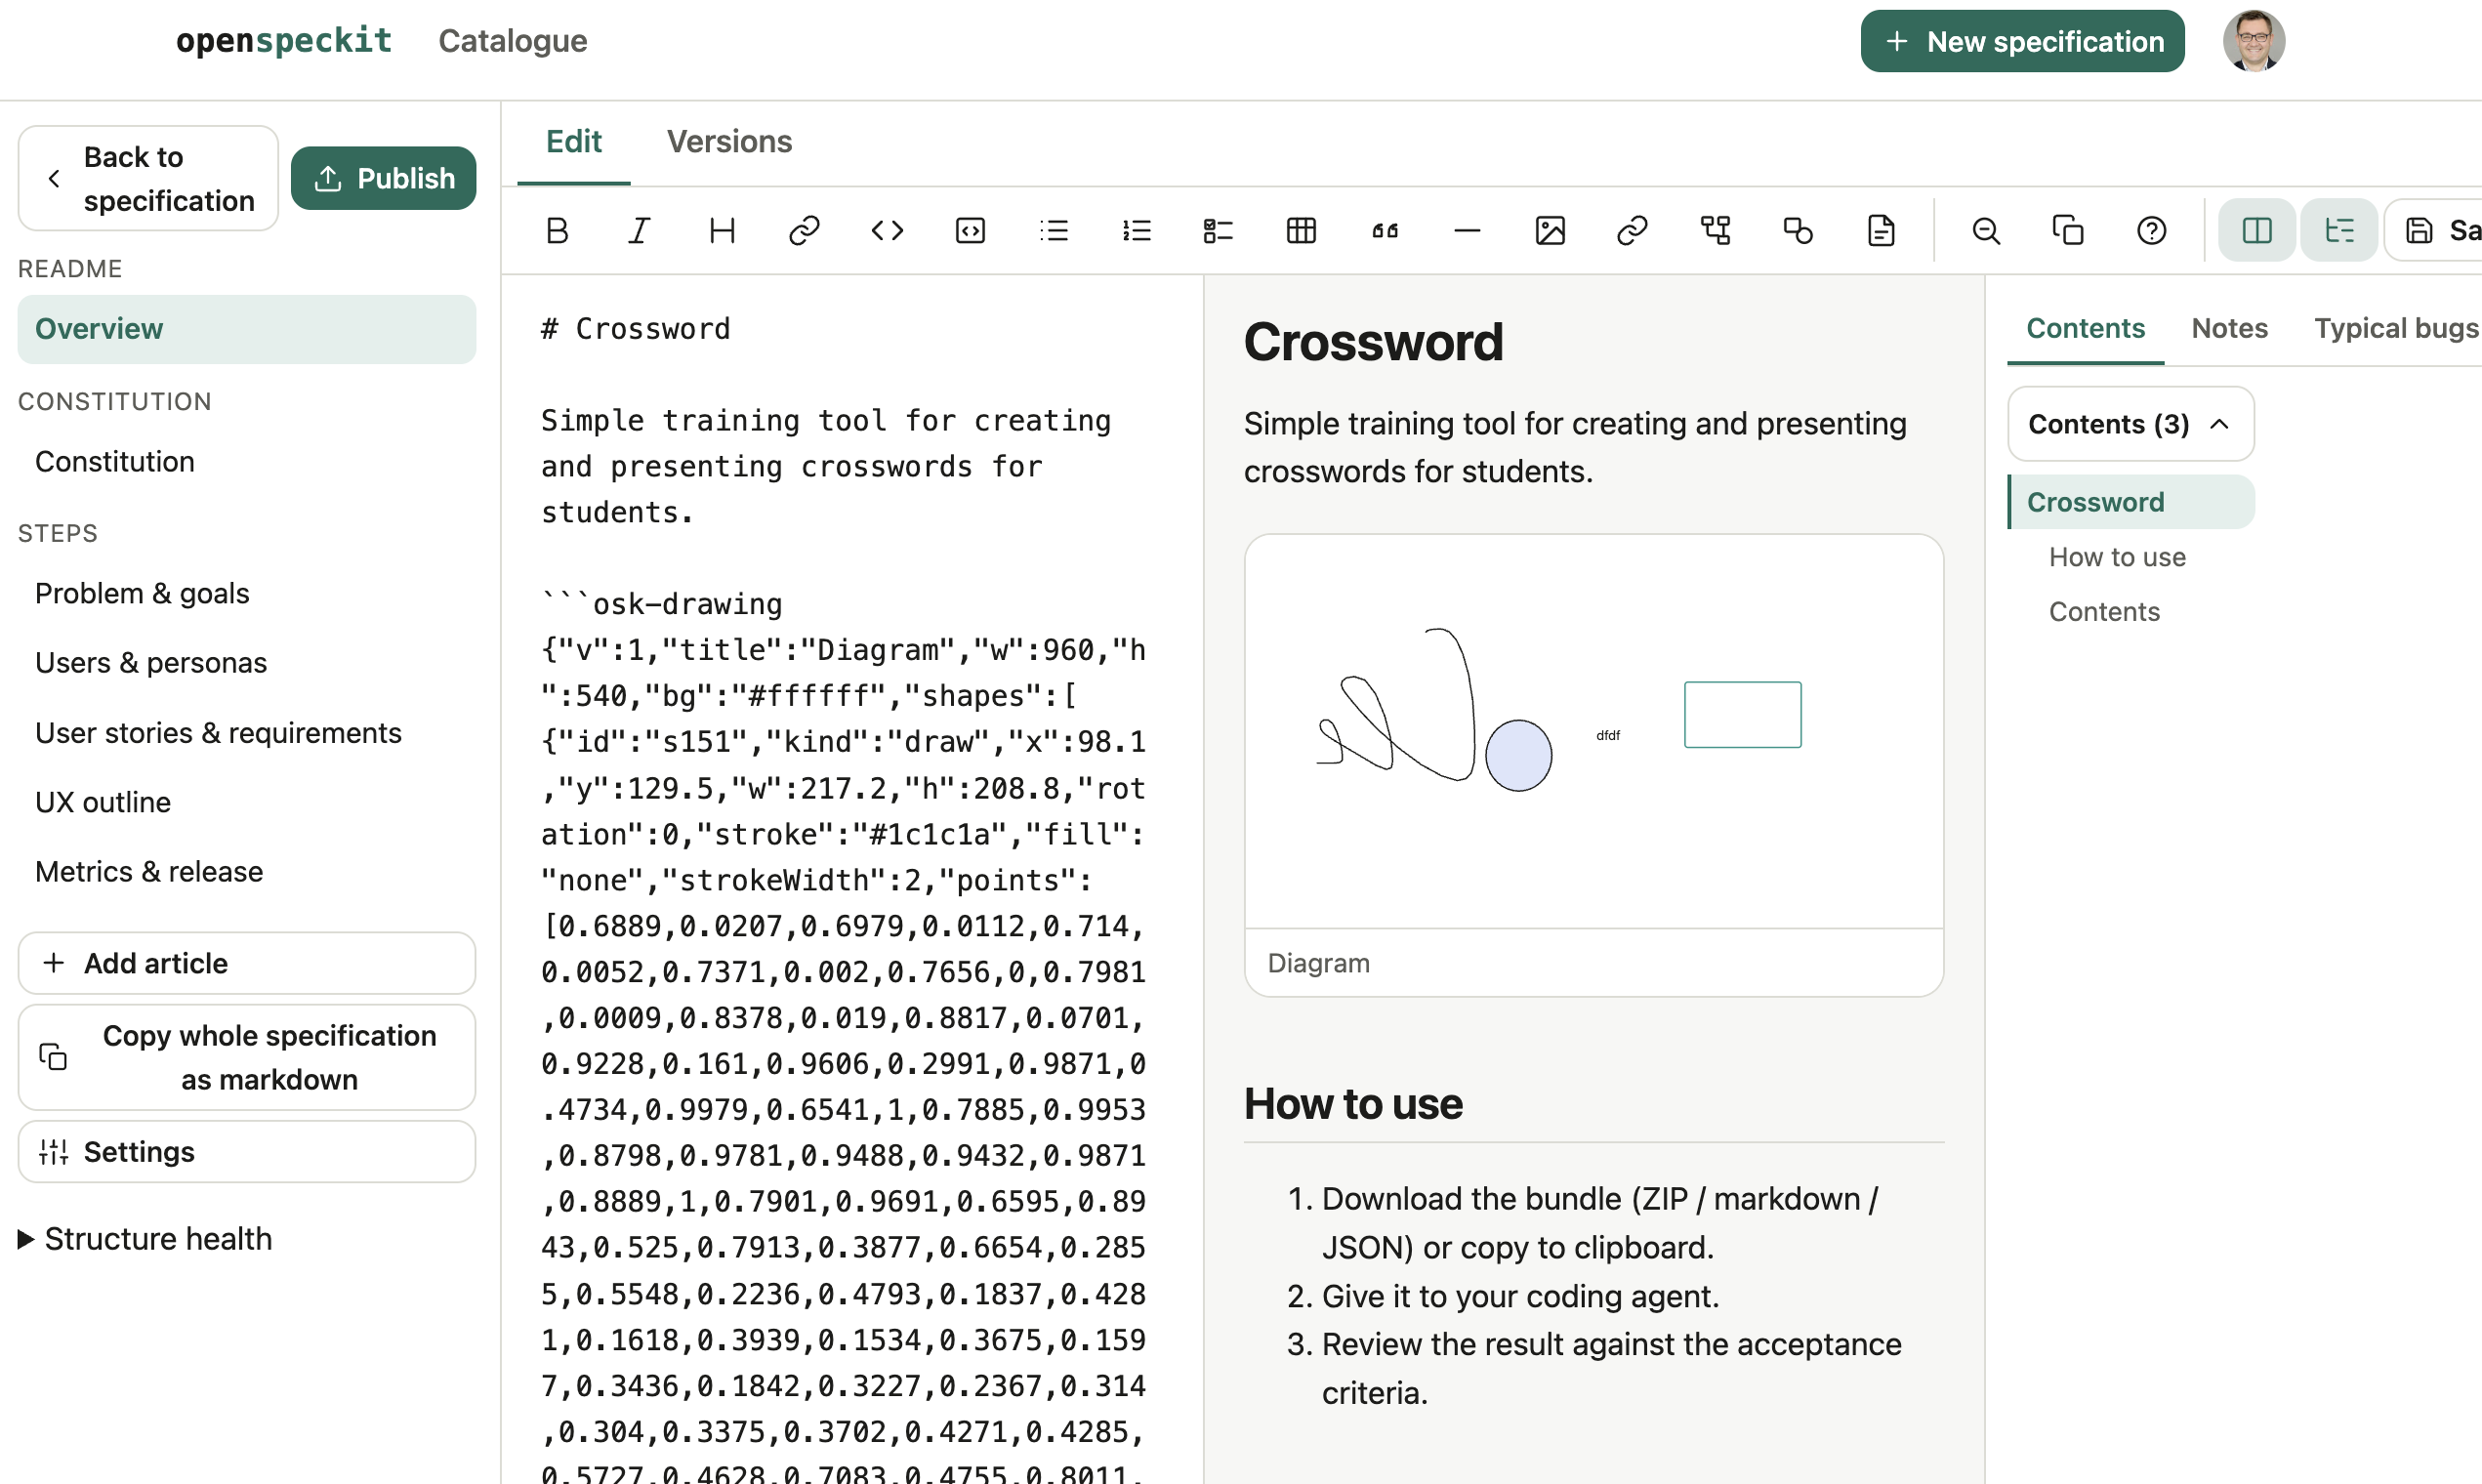Select the Contents tab in the right panel
The image size is (2482, 1484).
[2086, 328]
